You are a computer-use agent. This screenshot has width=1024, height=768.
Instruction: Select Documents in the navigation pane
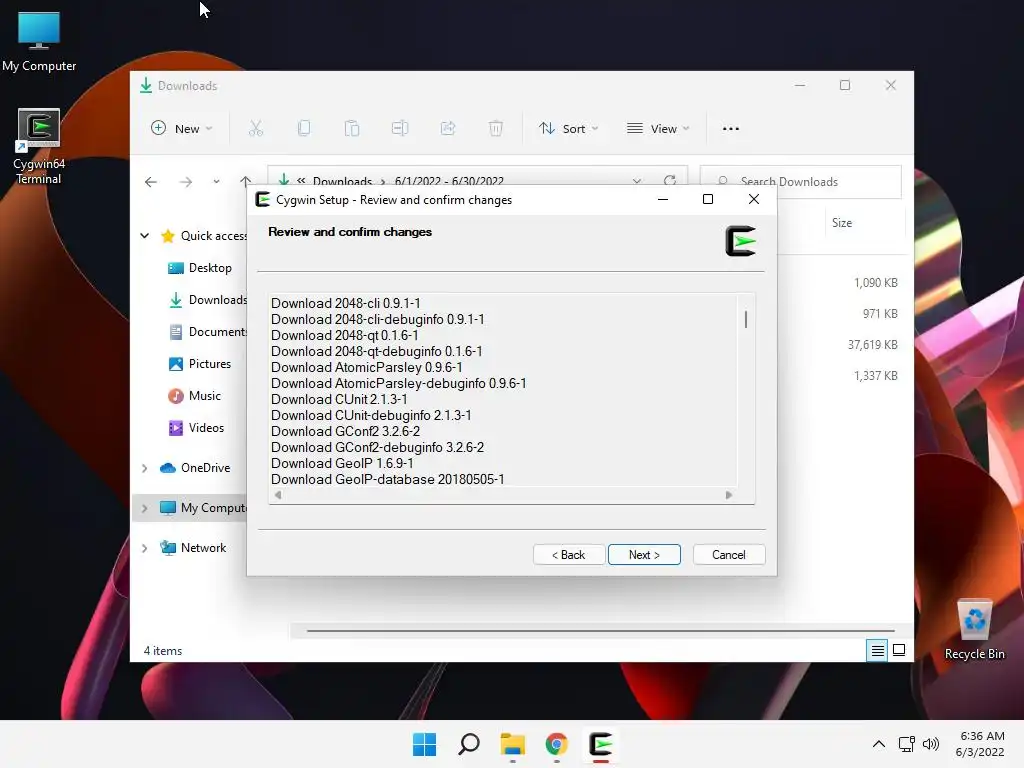pyautogui.click(x=208, y=332)
